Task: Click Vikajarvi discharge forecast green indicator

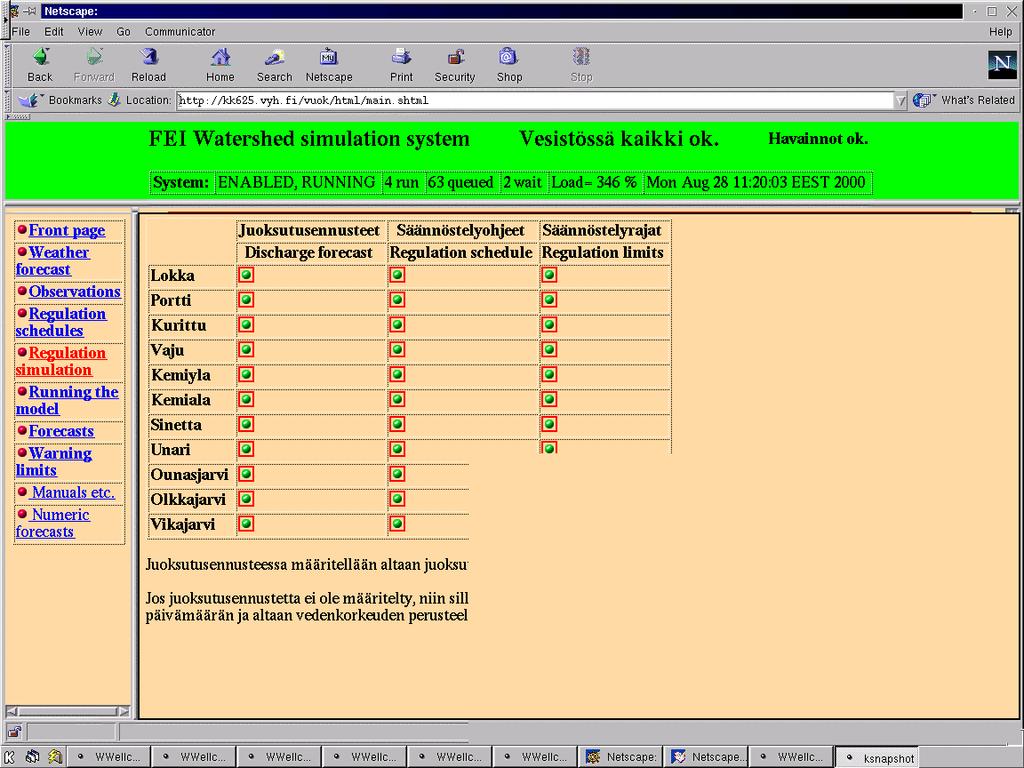Action: pos(246,524)
